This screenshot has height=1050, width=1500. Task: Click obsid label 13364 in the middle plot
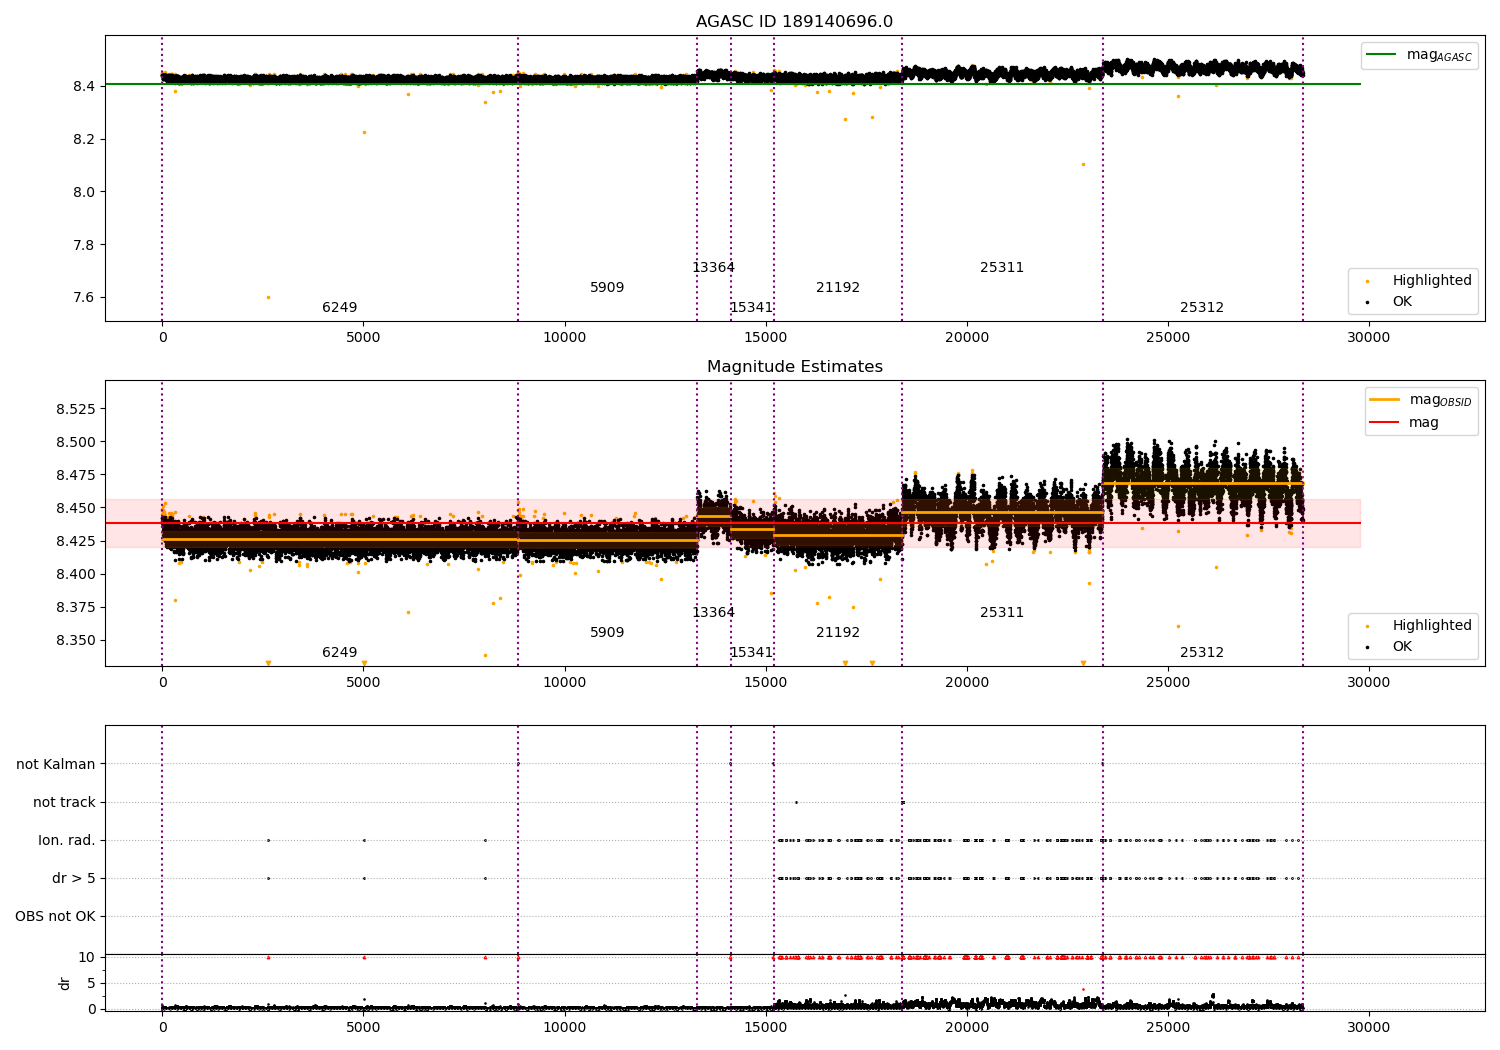(713, 613)
